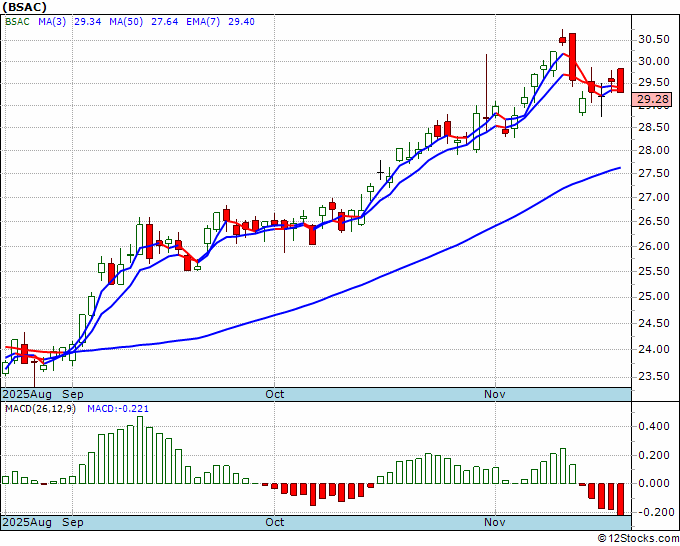
Task: Click the long-wick candle before Nov
Action: 486,92
